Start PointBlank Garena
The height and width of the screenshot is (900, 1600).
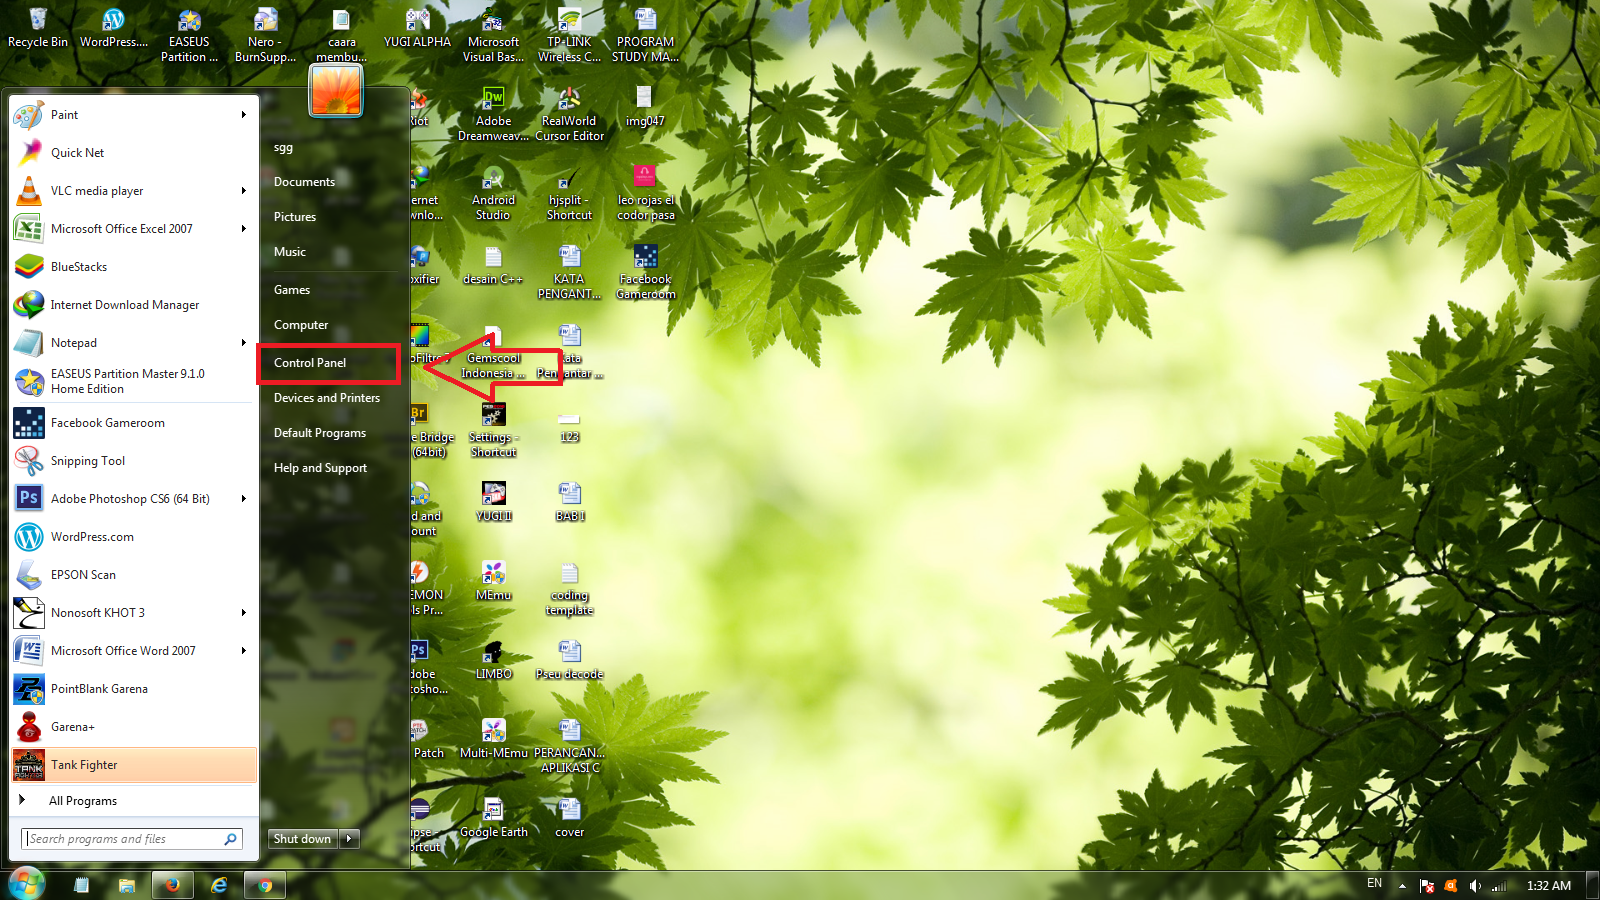pyautogui.click(x=134, y=689)
